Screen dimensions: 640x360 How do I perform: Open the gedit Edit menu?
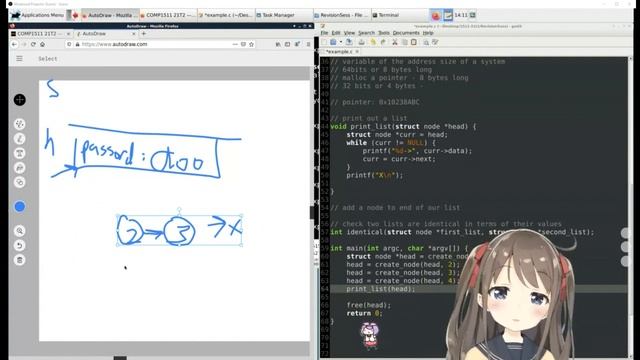336,33
